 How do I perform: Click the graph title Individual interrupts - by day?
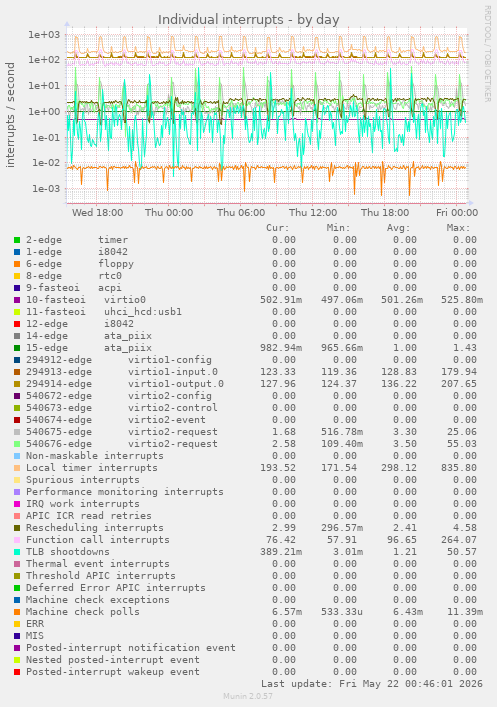click(x=248, y=20)
